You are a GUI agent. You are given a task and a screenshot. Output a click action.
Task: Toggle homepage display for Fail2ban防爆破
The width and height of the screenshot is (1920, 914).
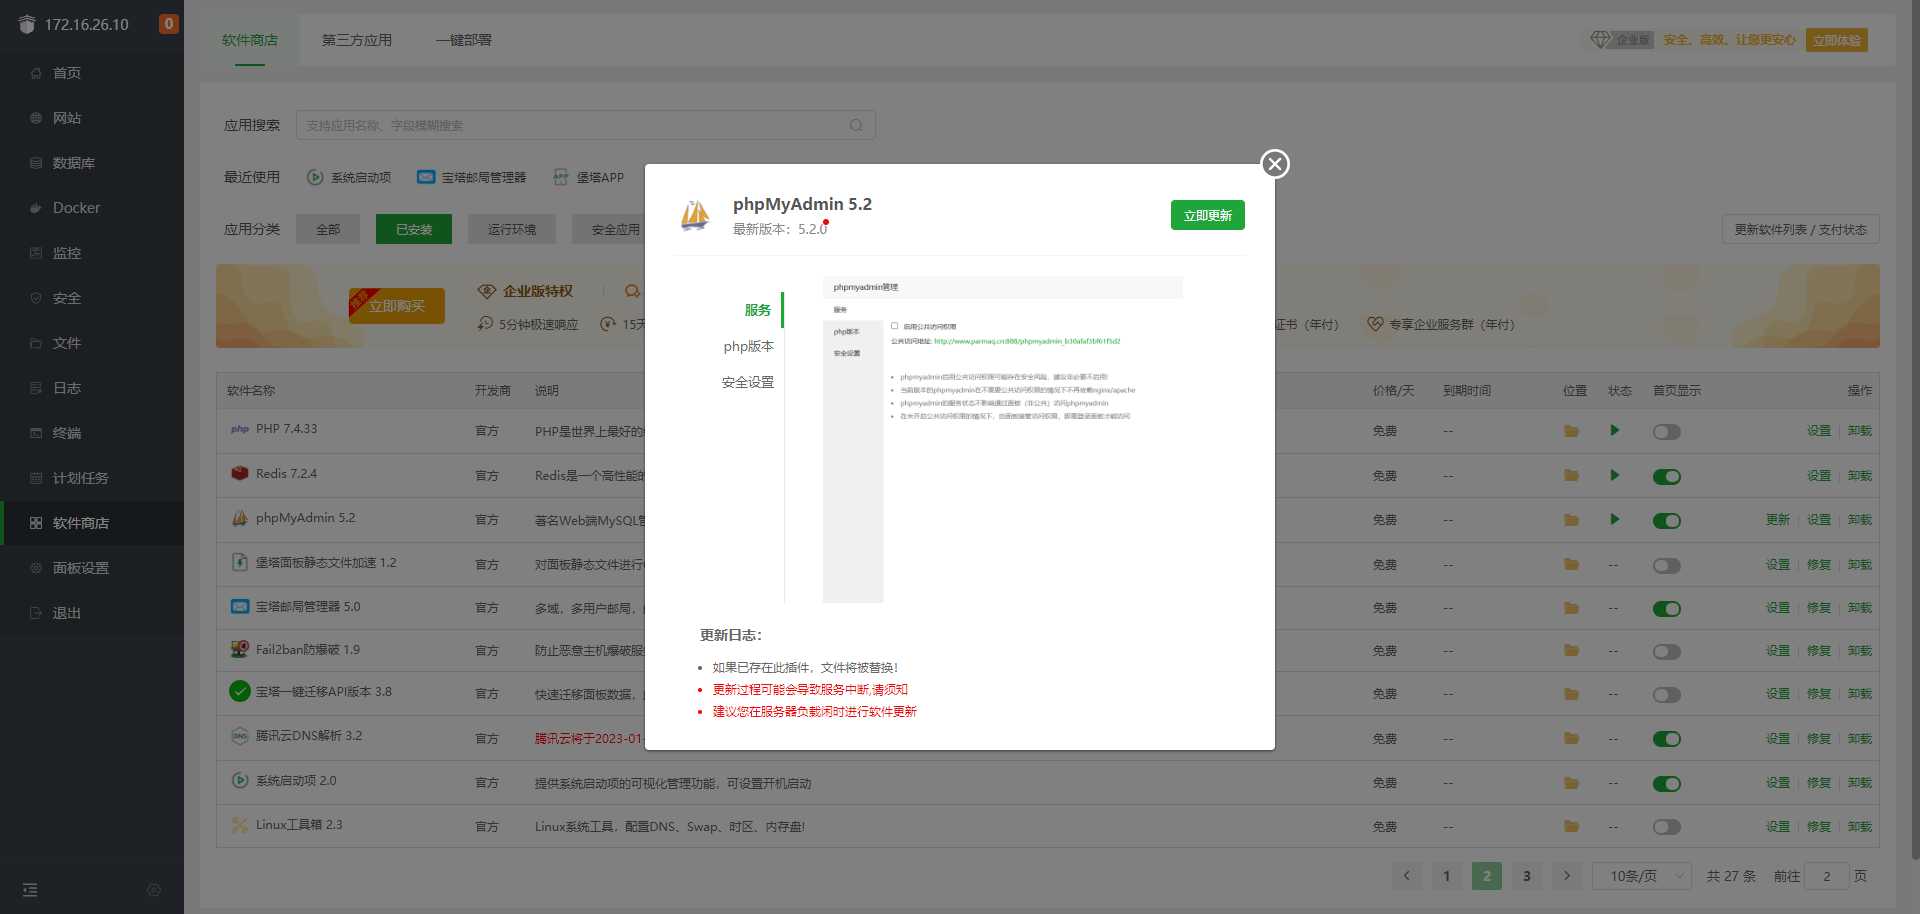tap(1667, 652)
